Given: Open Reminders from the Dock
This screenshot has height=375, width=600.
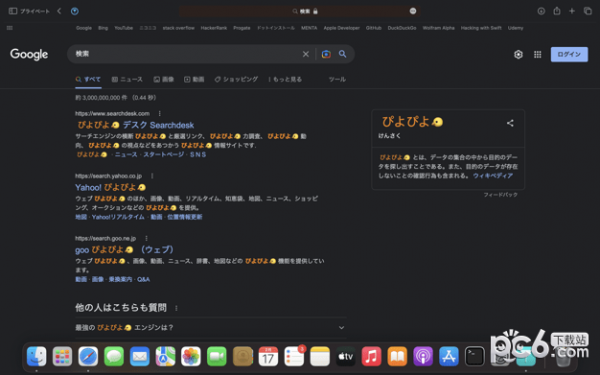Looking at the screenshot, I should (x=294, y=356).
